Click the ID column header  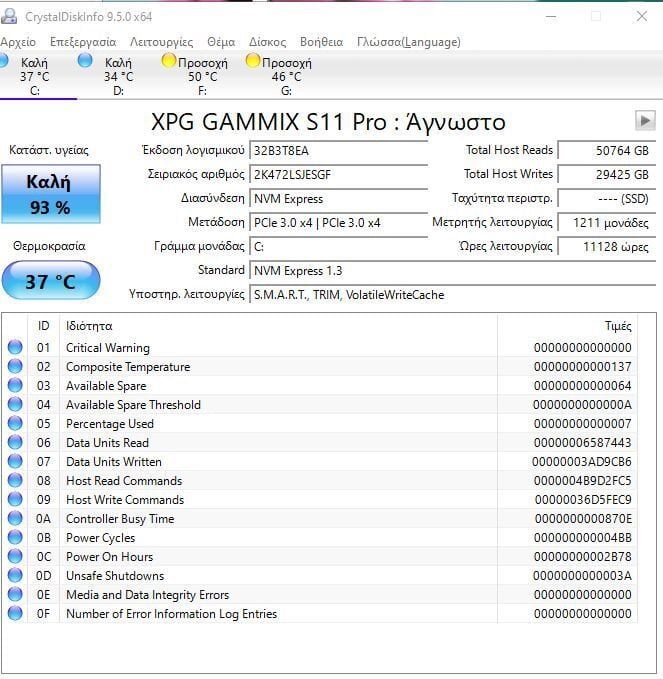click(x=43, y=326)
